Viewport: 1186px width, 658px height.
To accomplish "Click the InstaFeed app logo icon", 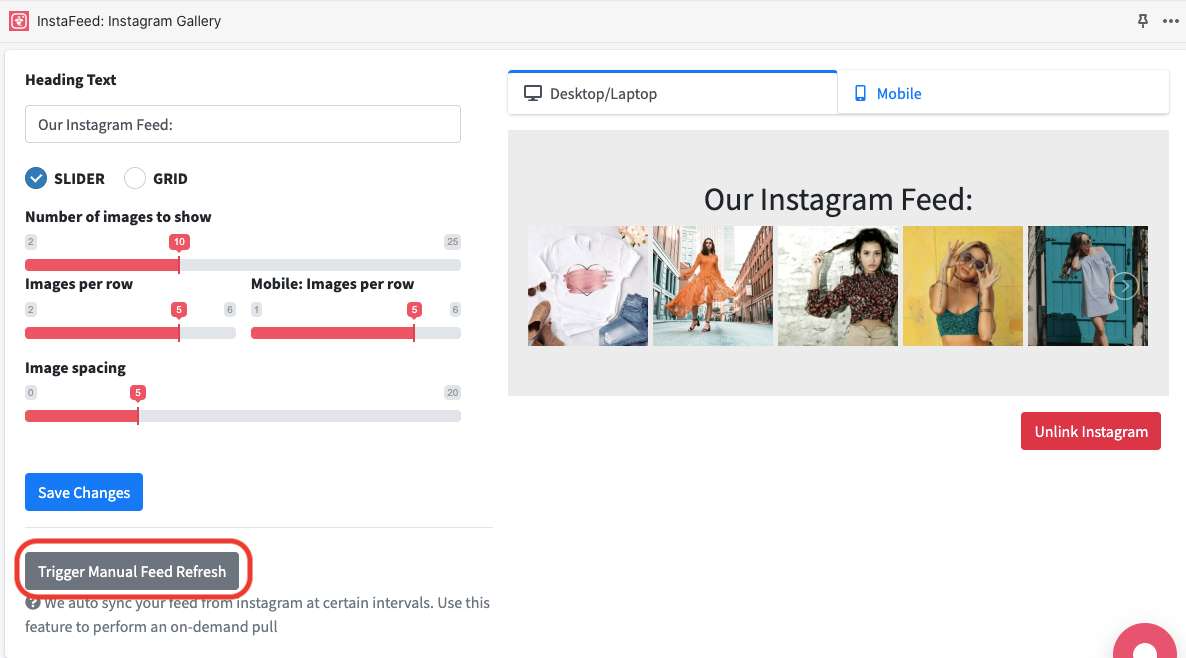I will (19, 20).
